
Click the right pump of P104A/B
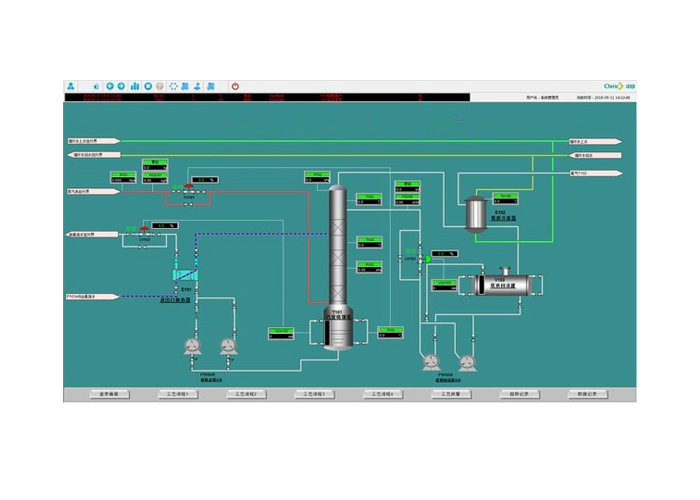tap(228, 346)
